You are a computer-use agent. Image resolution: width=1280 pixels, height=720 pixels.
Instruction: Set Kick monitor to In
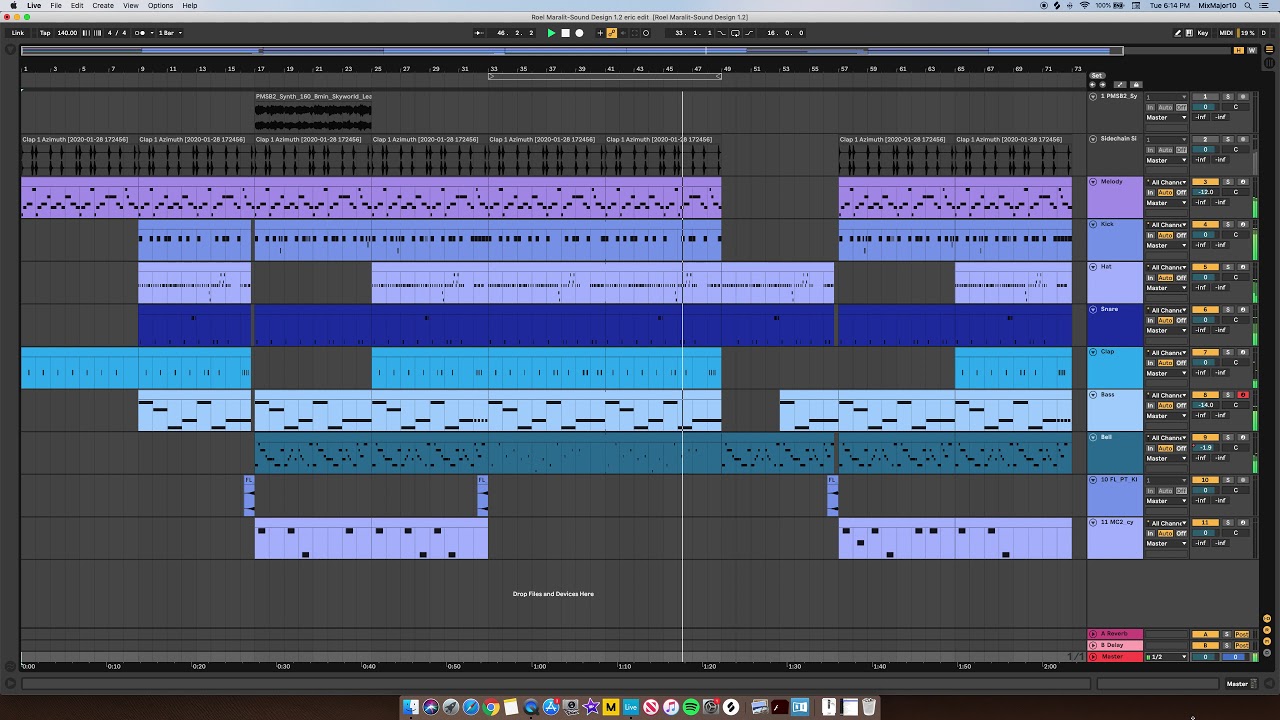point(1150,235)
